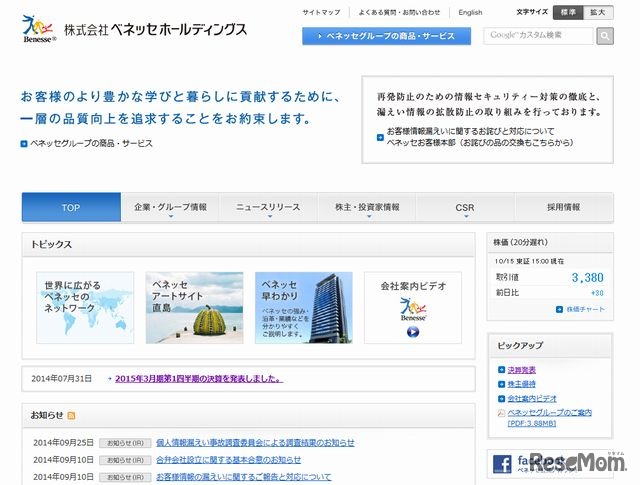
Task: Click arrow icon beside 株価チャート
Action: click(559, 309)
